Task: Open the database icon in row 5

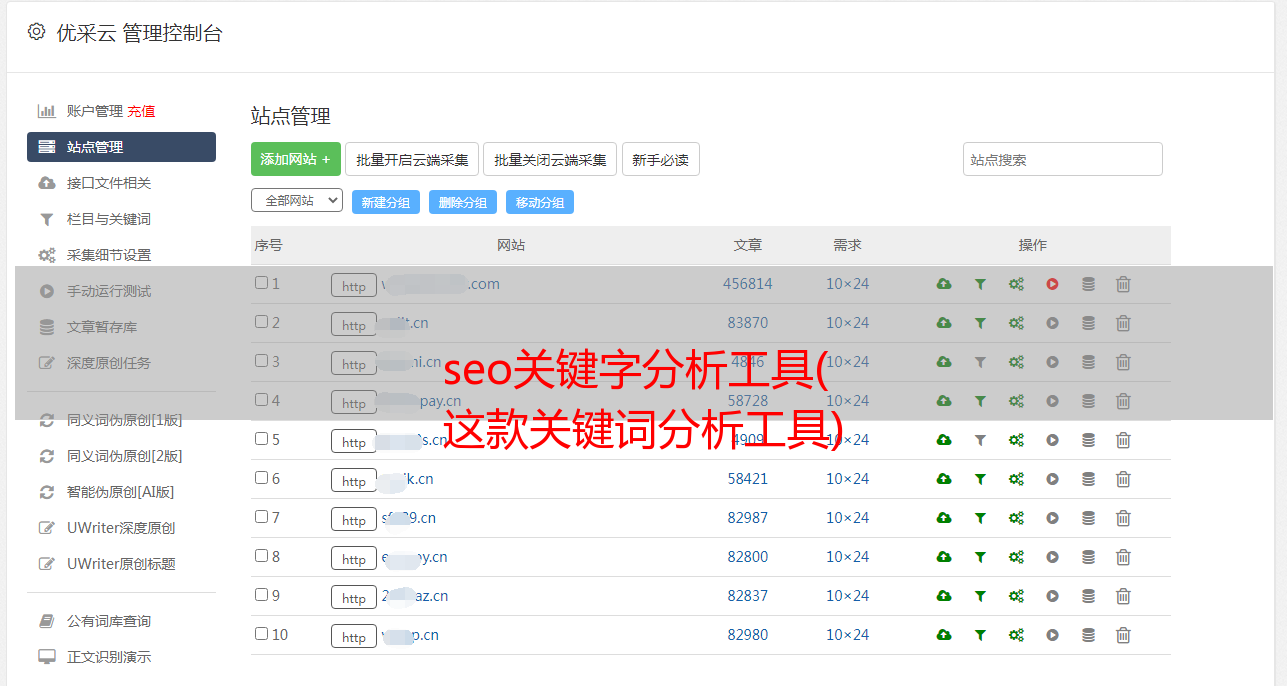Action: coord(1088,440)
